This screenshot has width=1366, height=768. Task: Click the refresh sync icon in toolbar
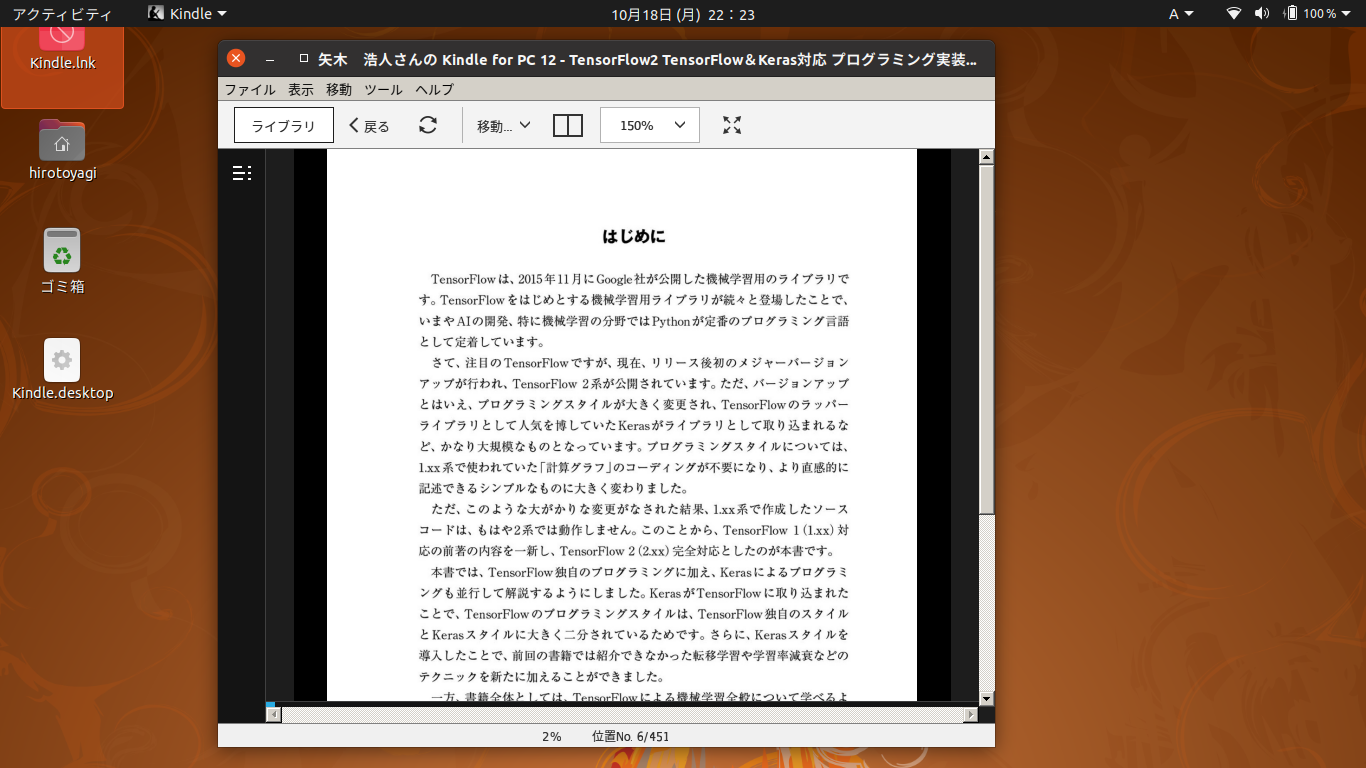tap(428, 125)
